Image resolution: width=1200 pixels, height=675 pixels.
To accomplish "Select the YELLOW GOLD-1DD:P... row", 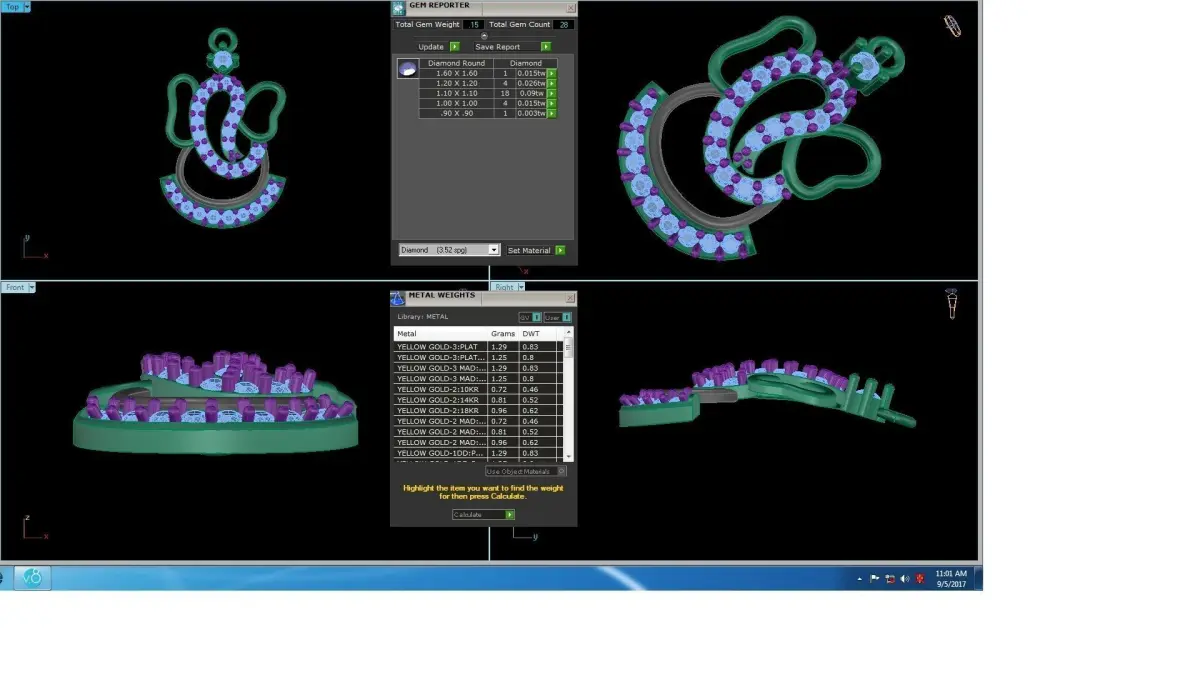I will pos(478,453).
